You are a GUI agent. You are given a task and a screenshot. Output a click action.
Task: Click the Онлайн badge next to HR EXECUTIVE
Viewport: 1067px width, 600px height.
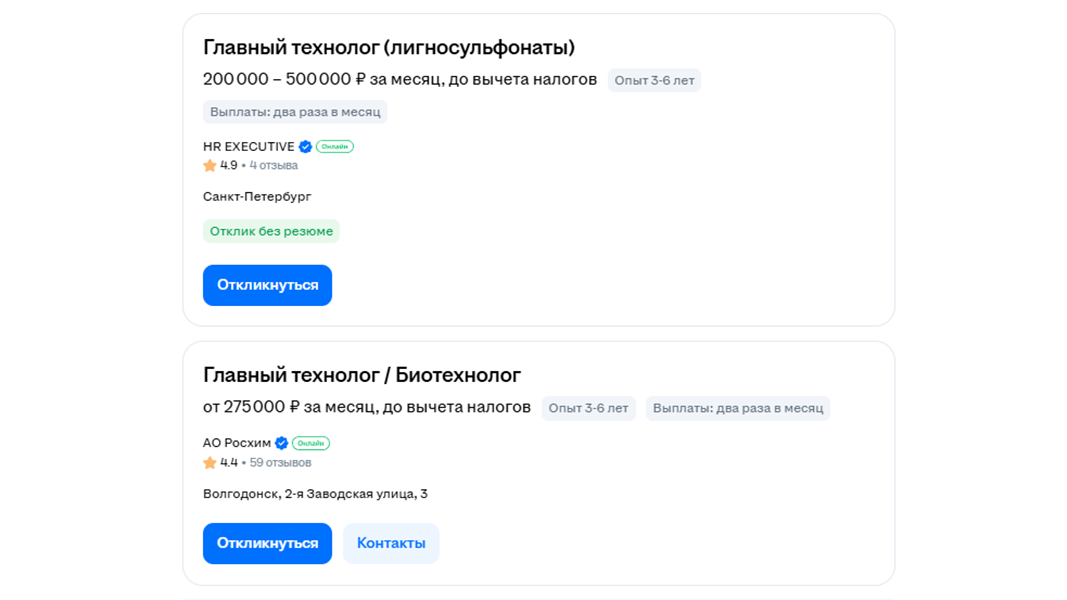coord(335,147)
